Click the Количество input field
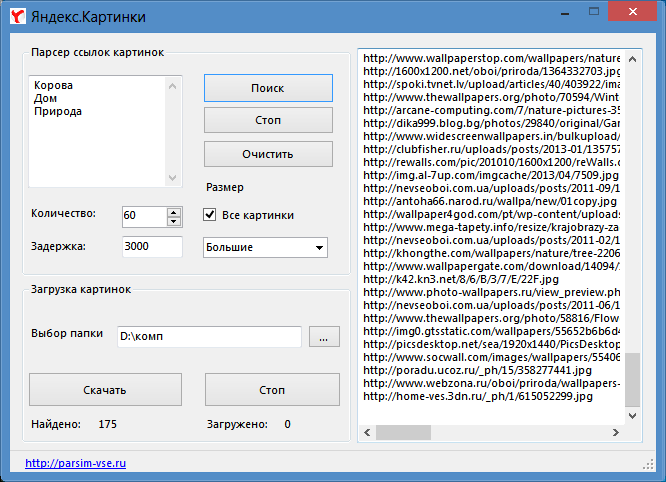 pyautogui.click(x=143, y=216)
